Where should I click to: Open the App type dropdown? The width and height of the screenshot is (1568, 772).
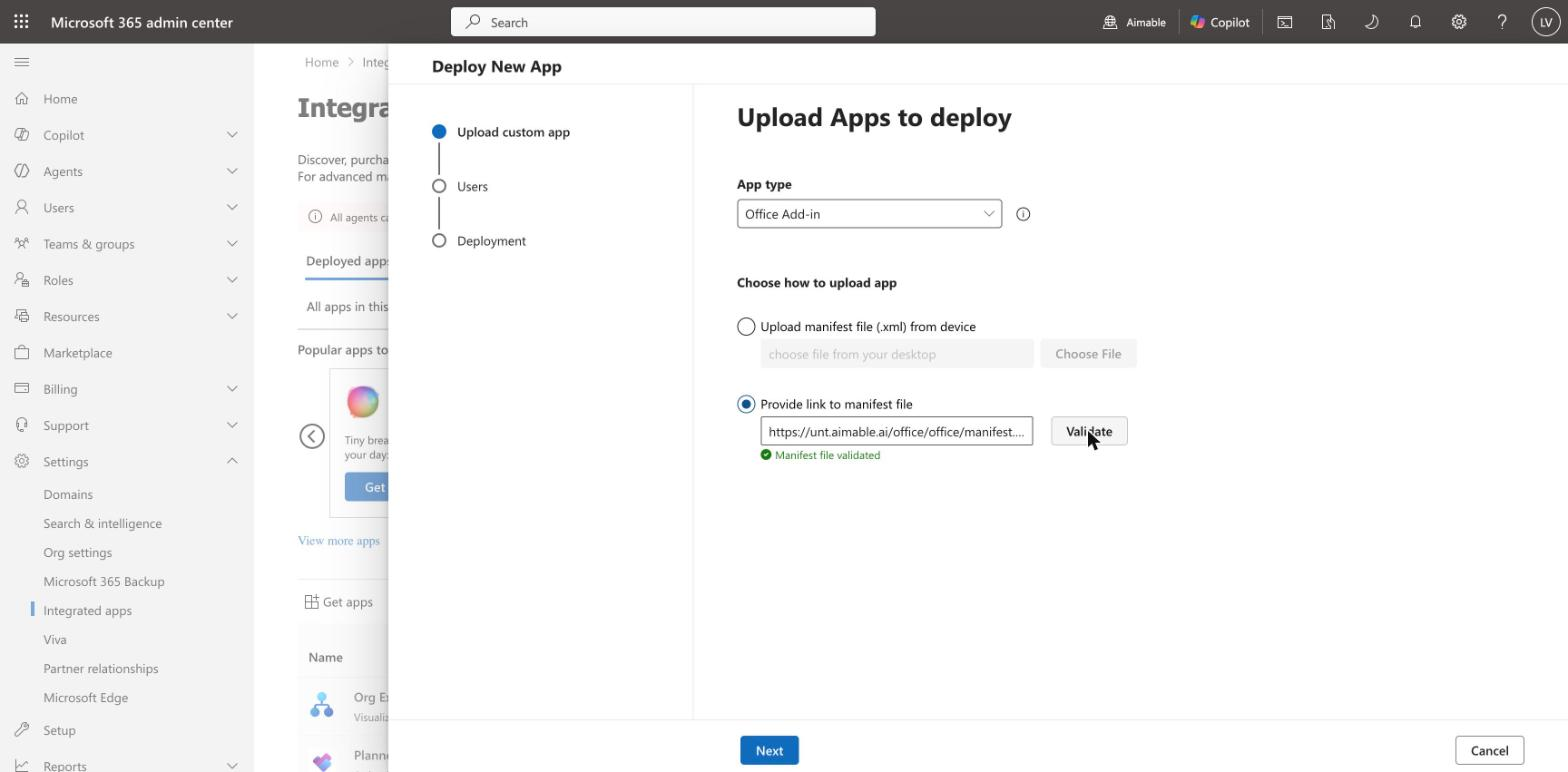click(869, 214)
